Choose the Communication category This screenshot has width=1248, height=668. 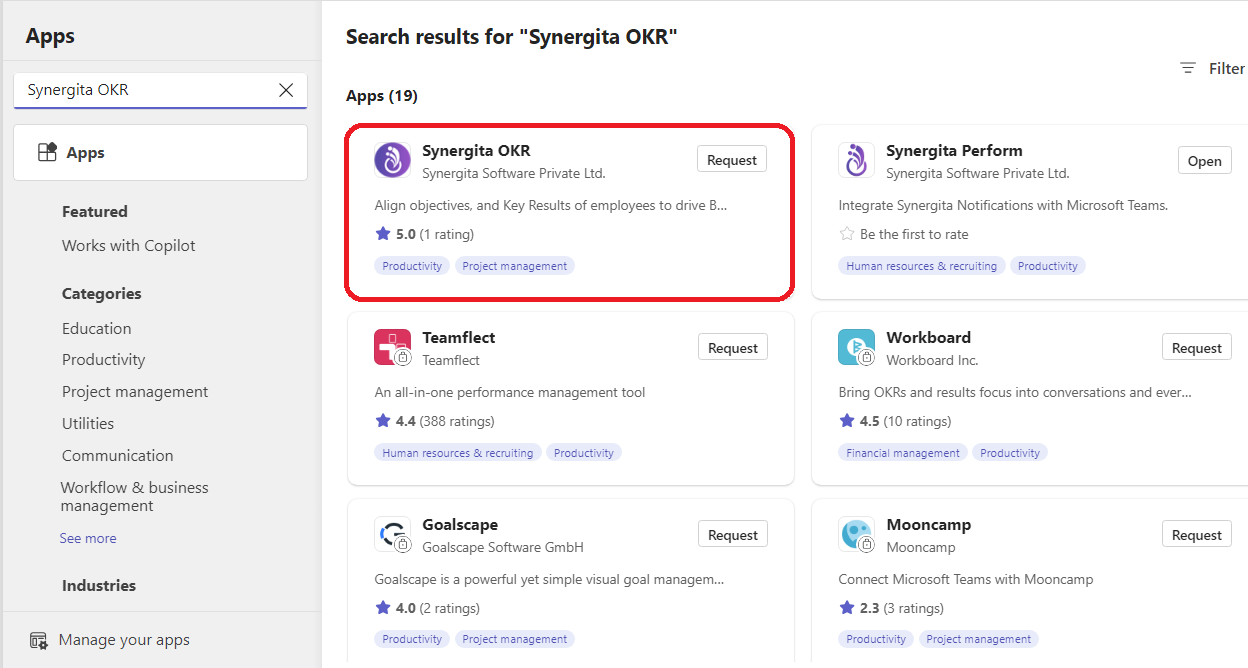(x=118, y=456)
